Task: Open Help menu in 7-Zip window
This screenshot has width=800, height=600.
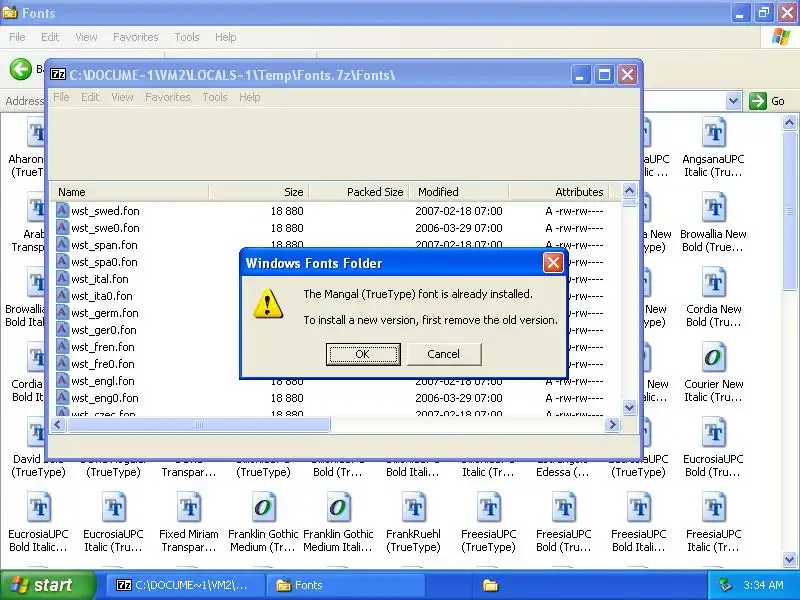Action: [249, 97]
